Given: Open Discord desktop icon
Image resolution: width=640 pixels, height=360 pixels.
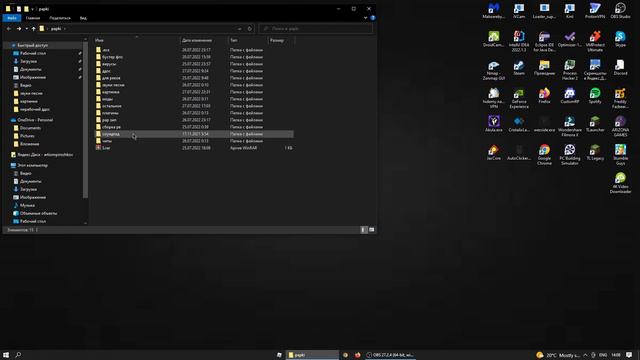Looking at the screenshot, I should tap(620, 68).
